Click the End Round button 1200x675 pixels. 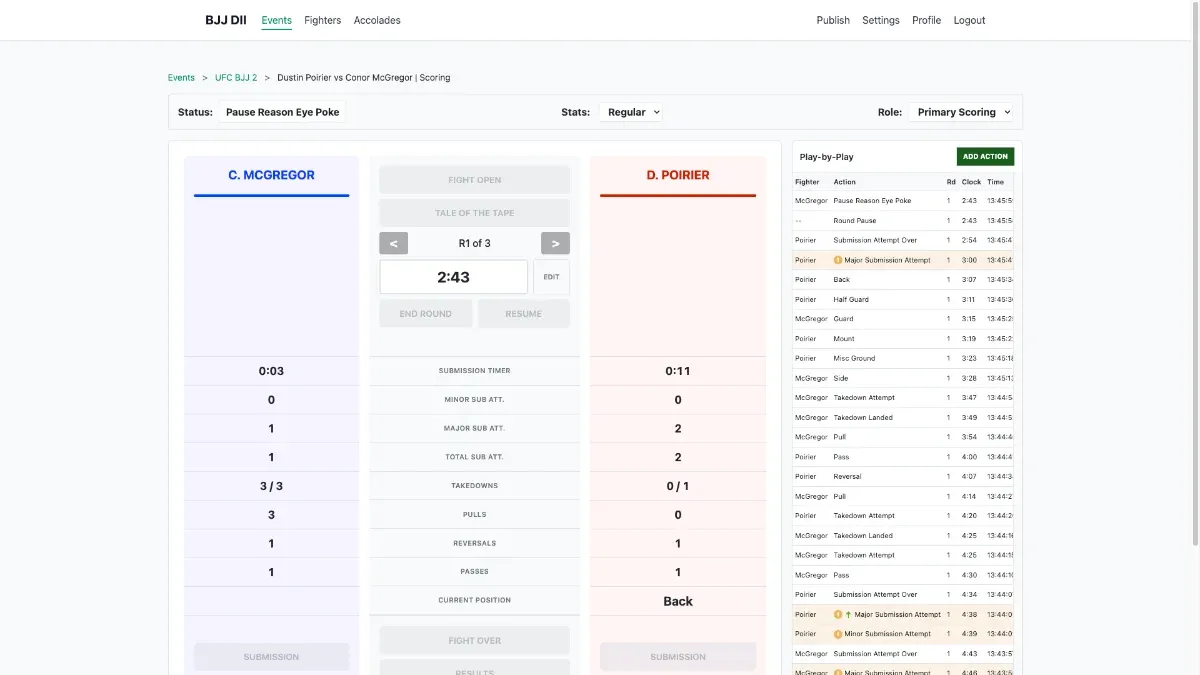click(426, 314)
